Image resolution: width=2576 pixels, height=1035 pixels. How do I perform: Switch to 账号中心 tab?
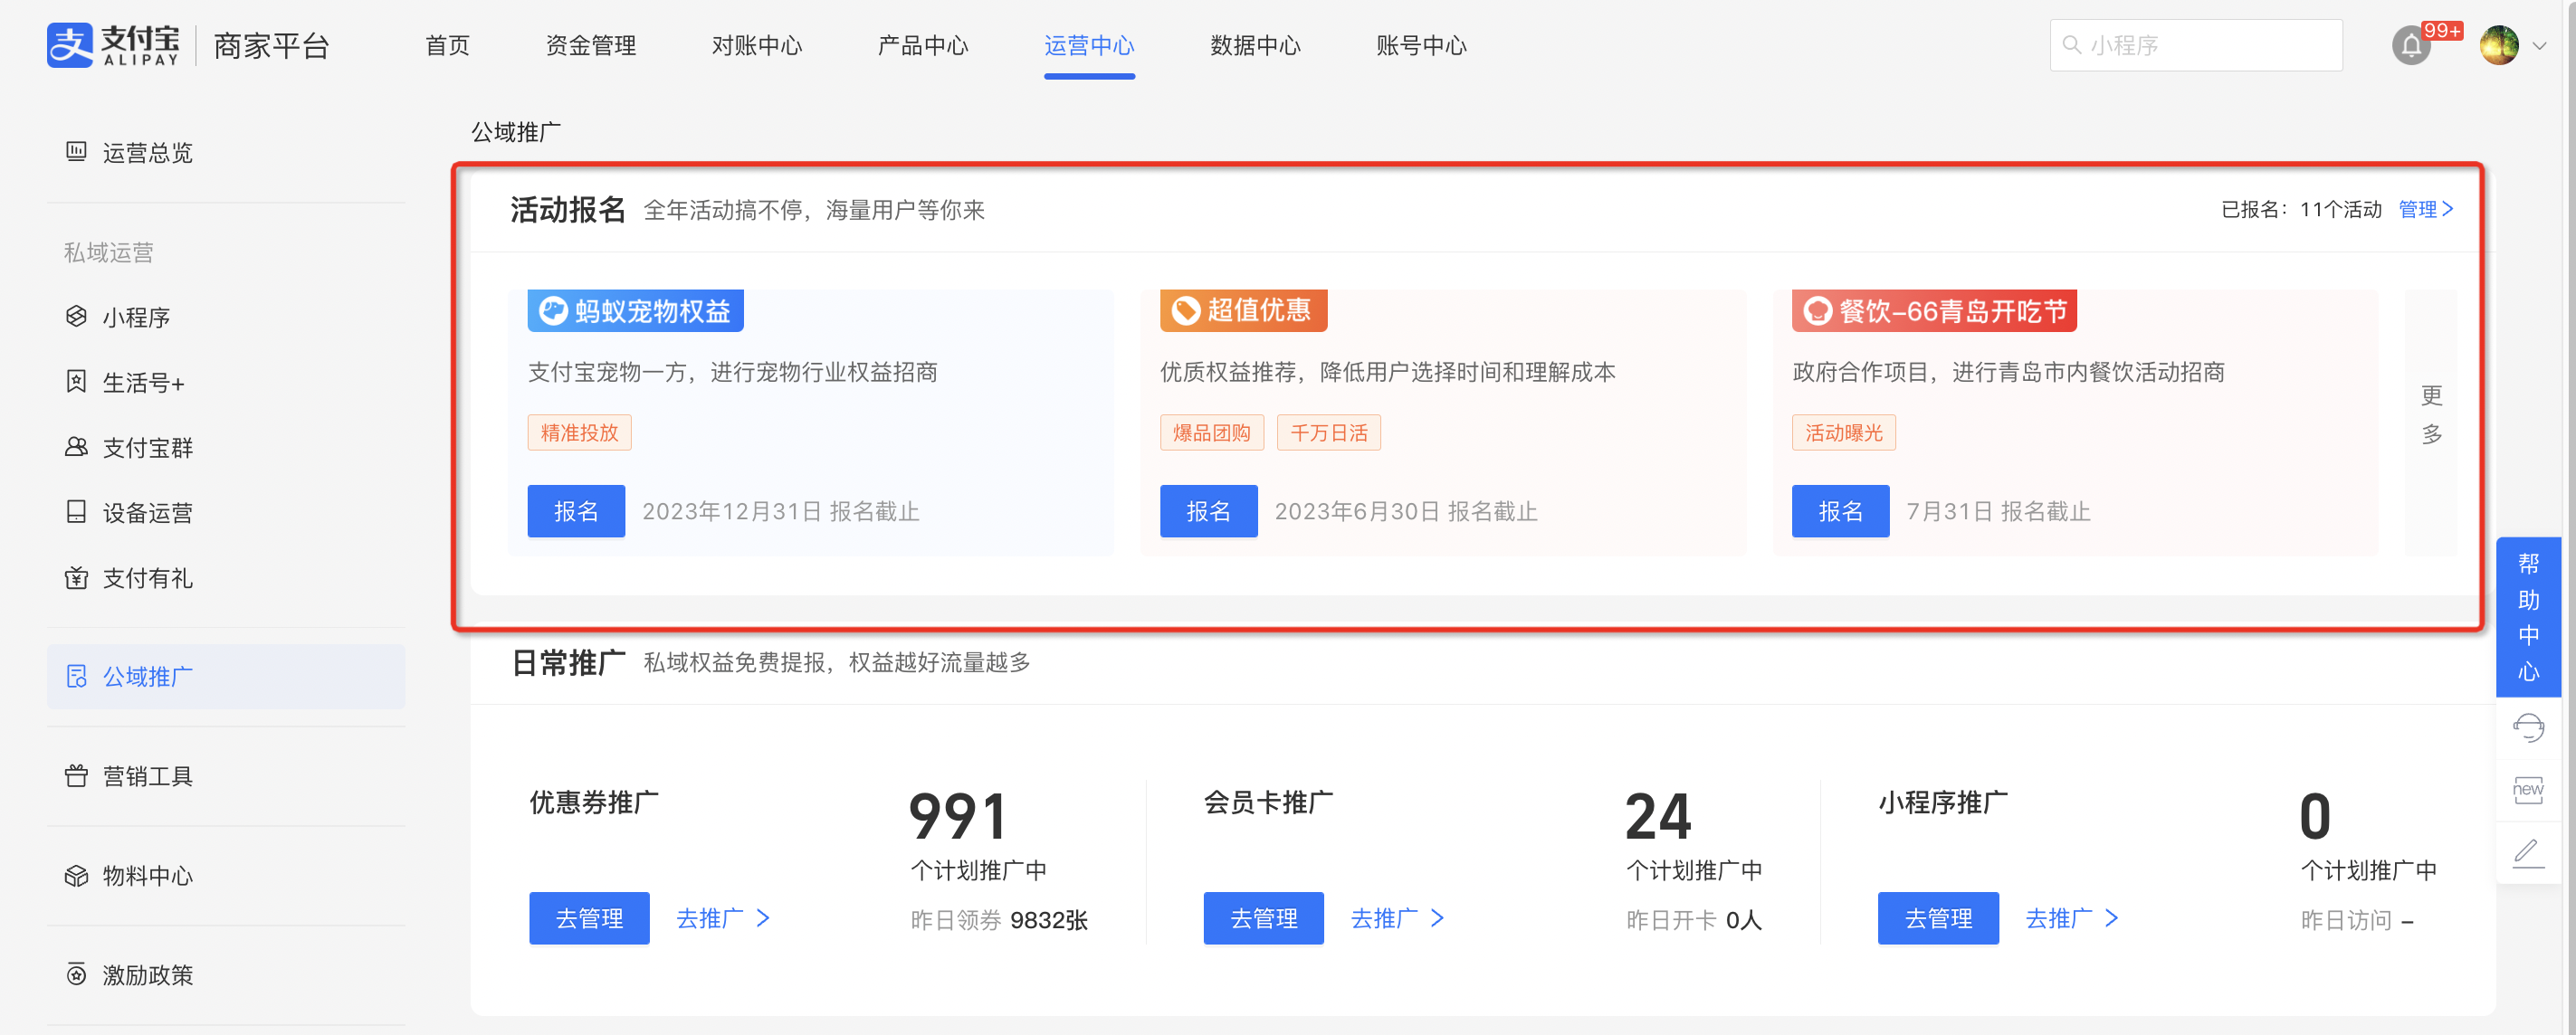pyautogui.click(x=1420, y=45)
